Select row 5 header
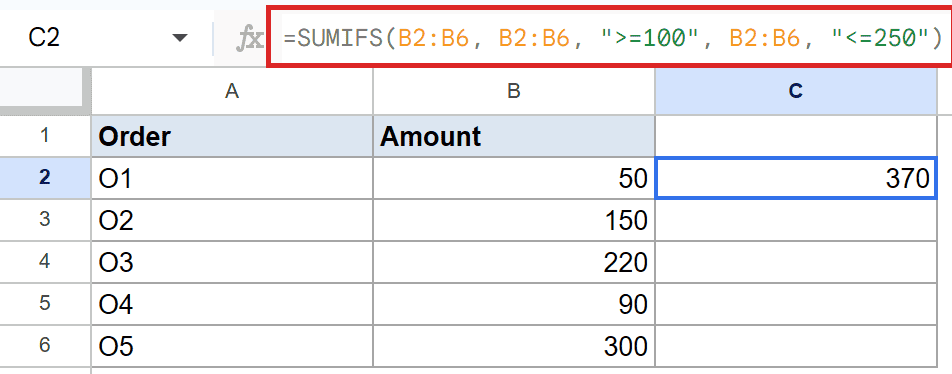 (x=45, y=304)
